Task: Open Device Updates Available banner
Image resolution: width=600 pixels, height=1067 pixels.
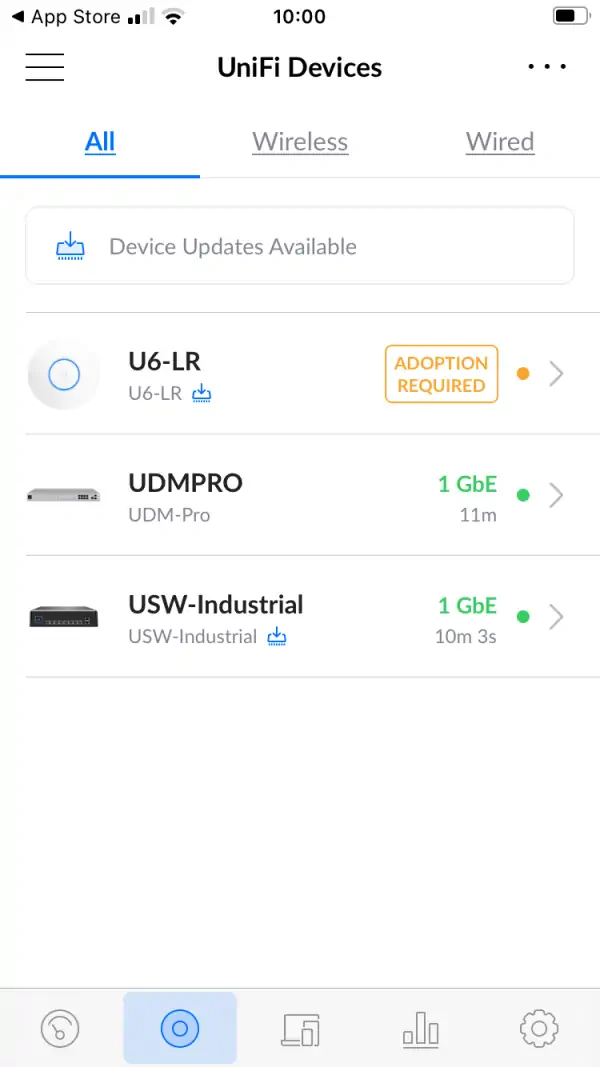Action: click(x=300, y=246)
